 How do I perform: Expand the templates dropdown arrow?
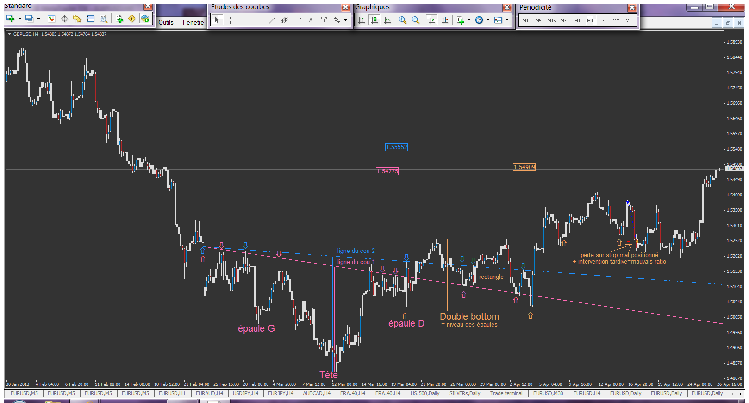pos(507,20)
